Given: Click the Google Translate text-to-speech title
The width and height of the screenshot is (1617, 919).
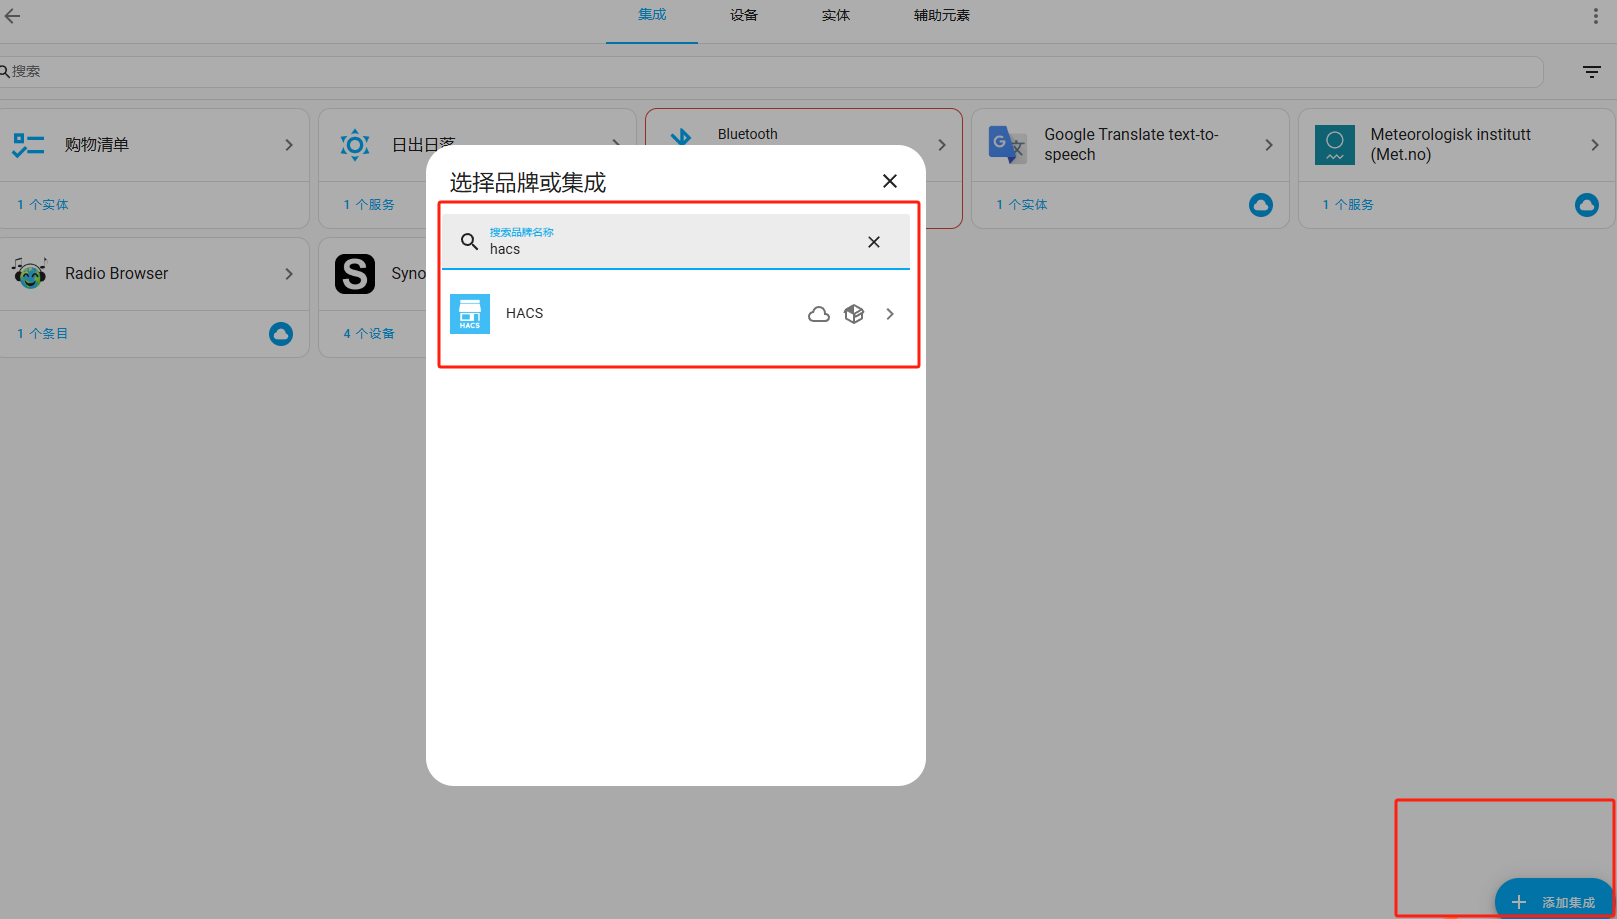Looking at the screenshot, I should point(1131,145).
